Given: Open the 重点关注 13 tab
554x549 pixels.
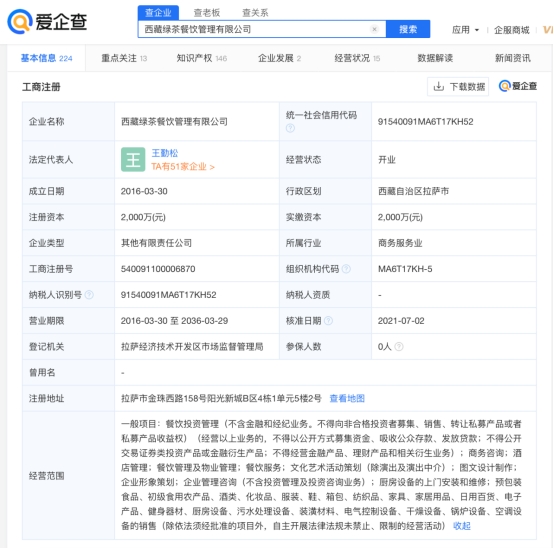Looking at the screenshot, I should (124, 58).
